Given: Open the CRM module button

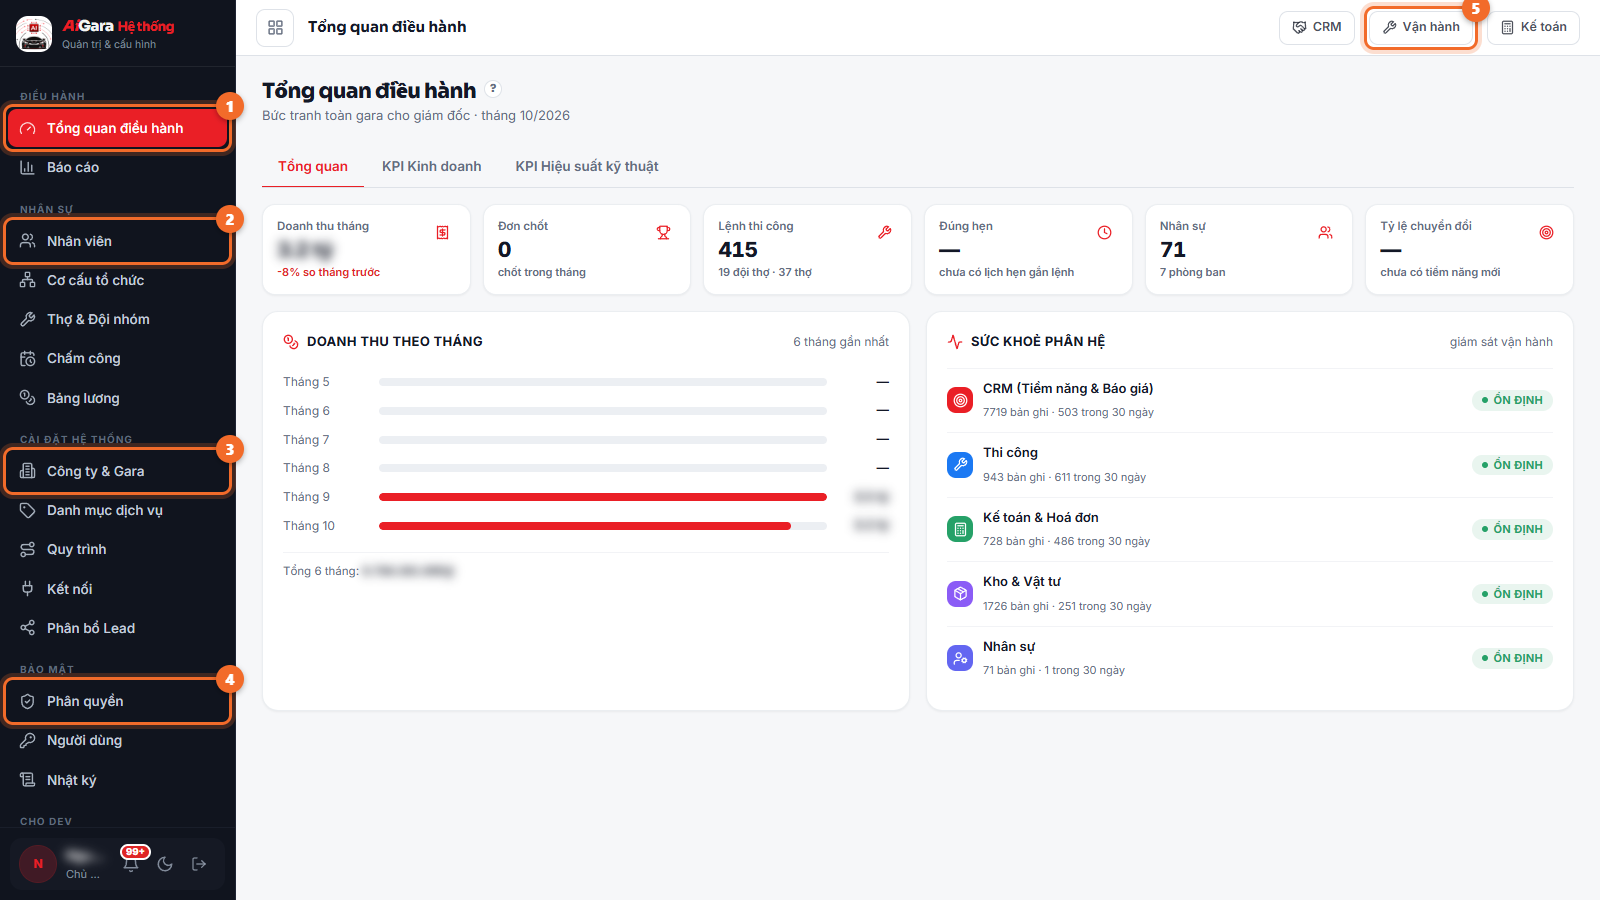Looking at the screenshot, I should click(1317, 28).
